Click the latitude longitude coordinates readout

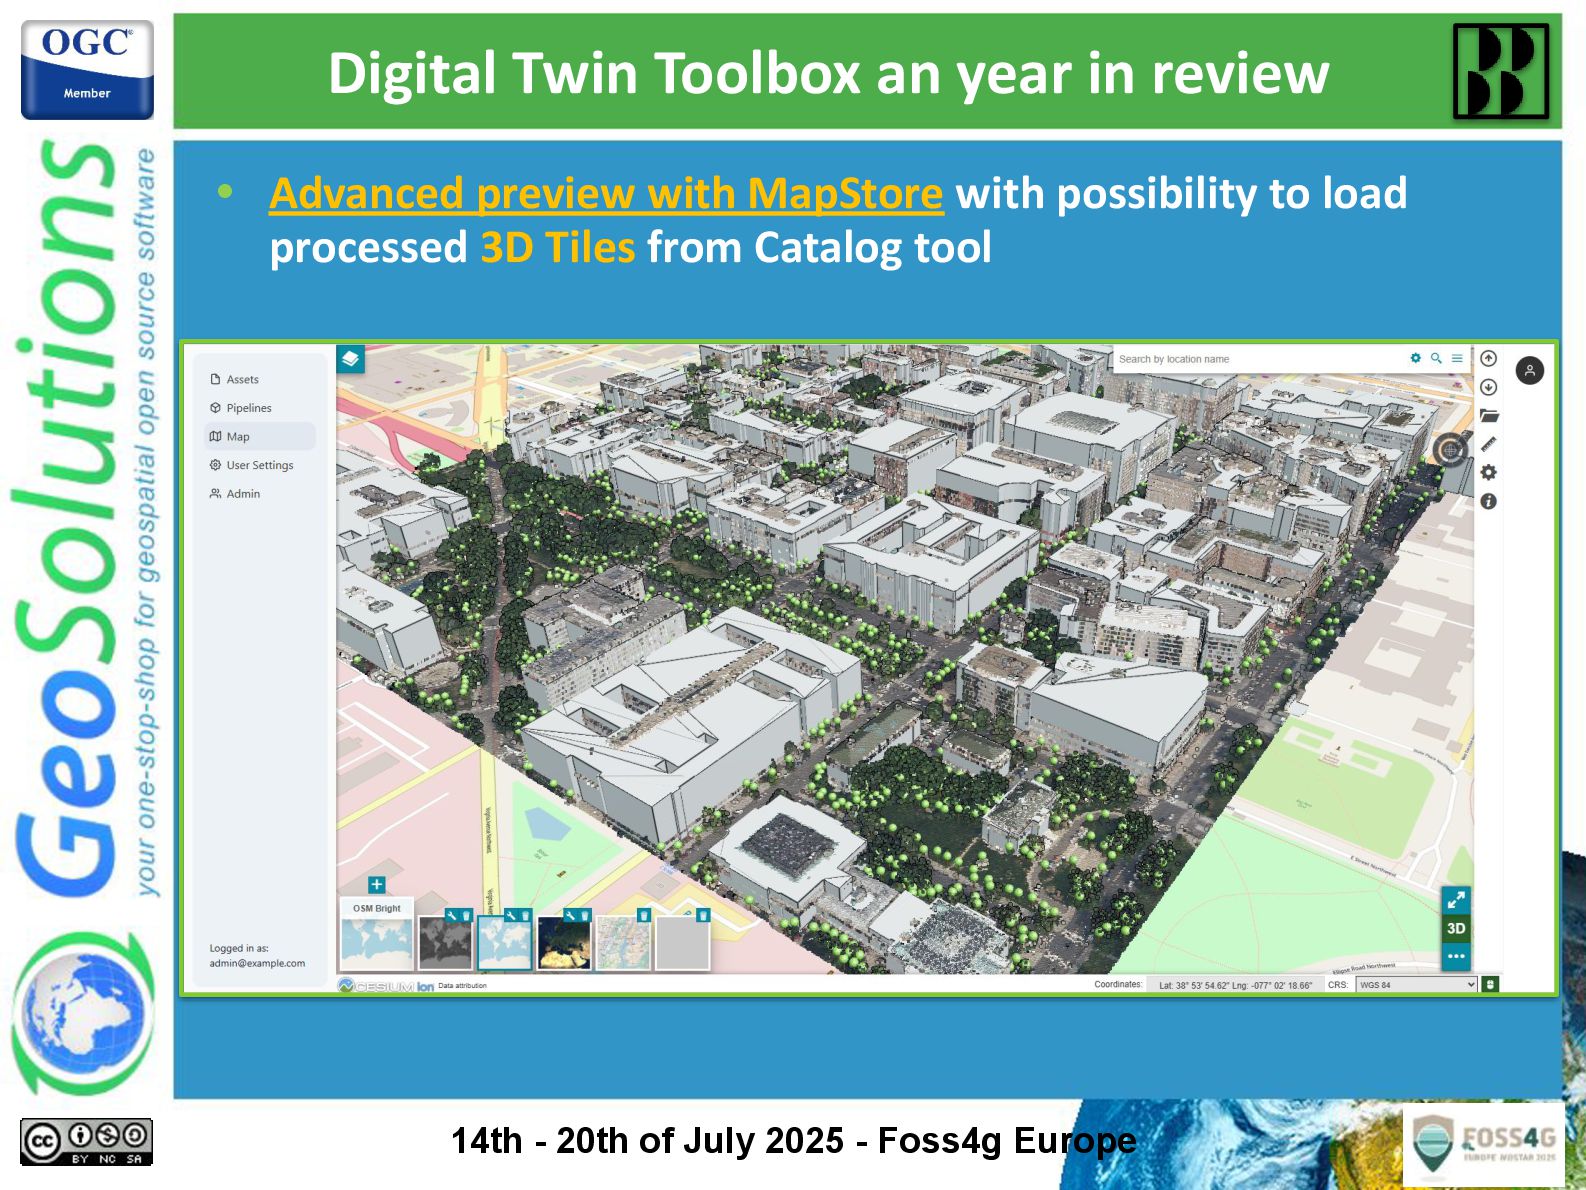1235,985
